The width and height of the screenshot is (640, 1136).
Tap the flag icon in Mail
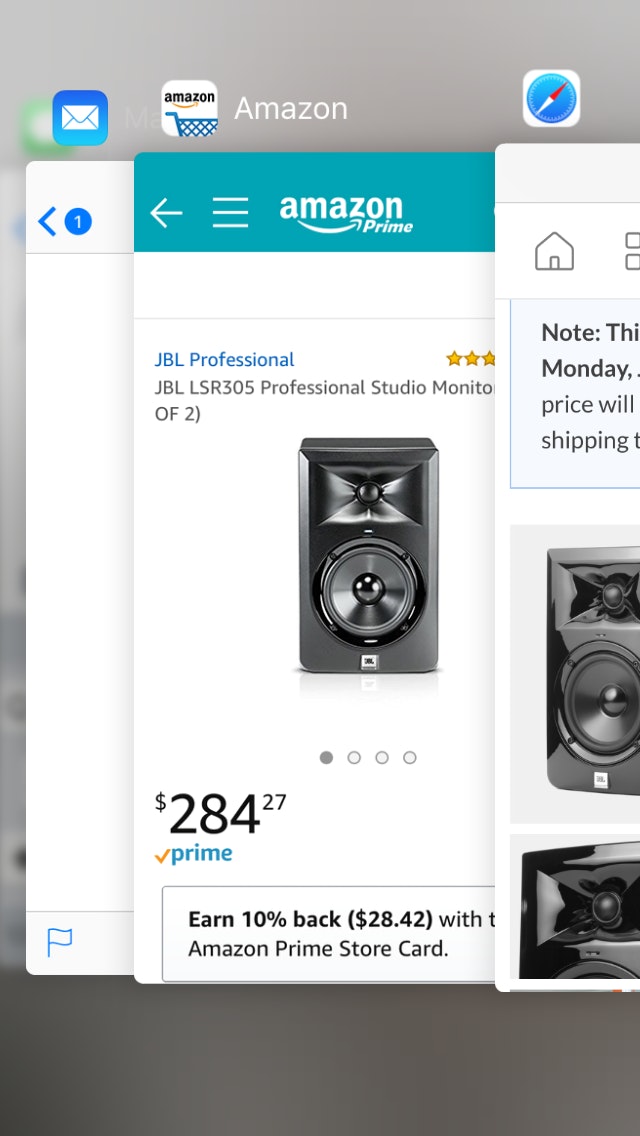[60, 941]
